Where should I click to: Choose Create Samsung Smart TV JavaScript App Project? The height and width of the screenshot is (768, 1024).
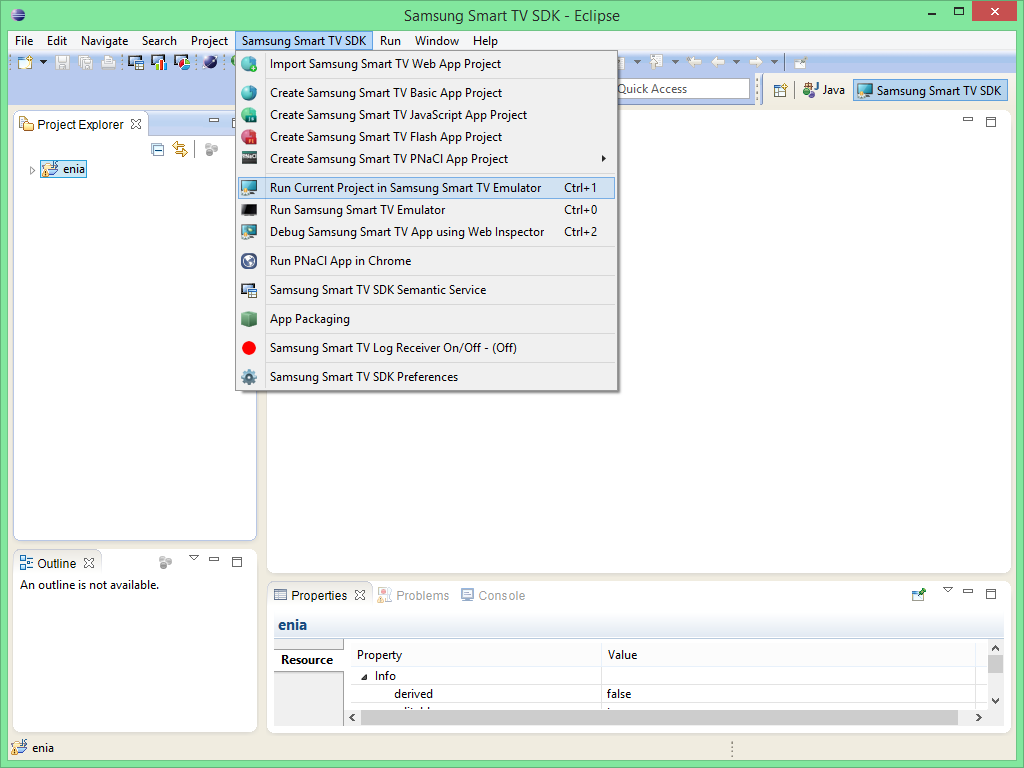point(426,115)
